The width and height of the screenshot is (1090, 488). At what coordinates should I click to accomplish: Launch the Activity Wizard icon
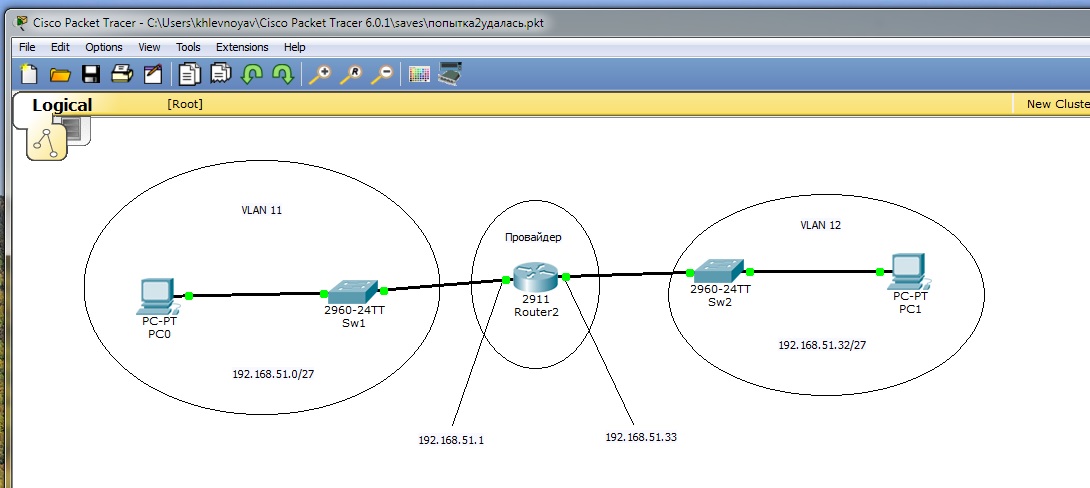pyautogui.click(x=152, y=74)
